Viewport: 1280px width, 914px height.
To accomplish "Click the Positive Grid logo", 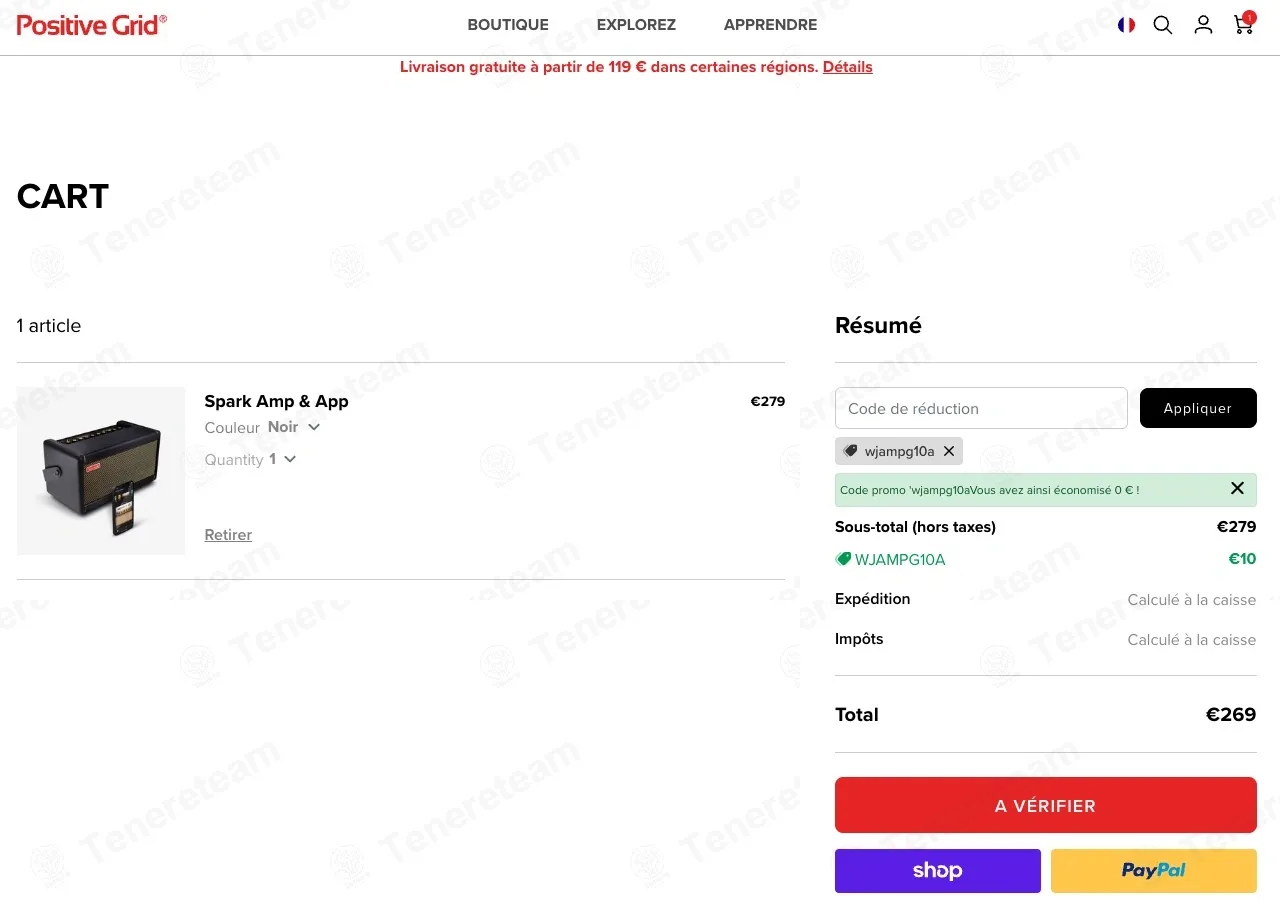I will (92, 25).
